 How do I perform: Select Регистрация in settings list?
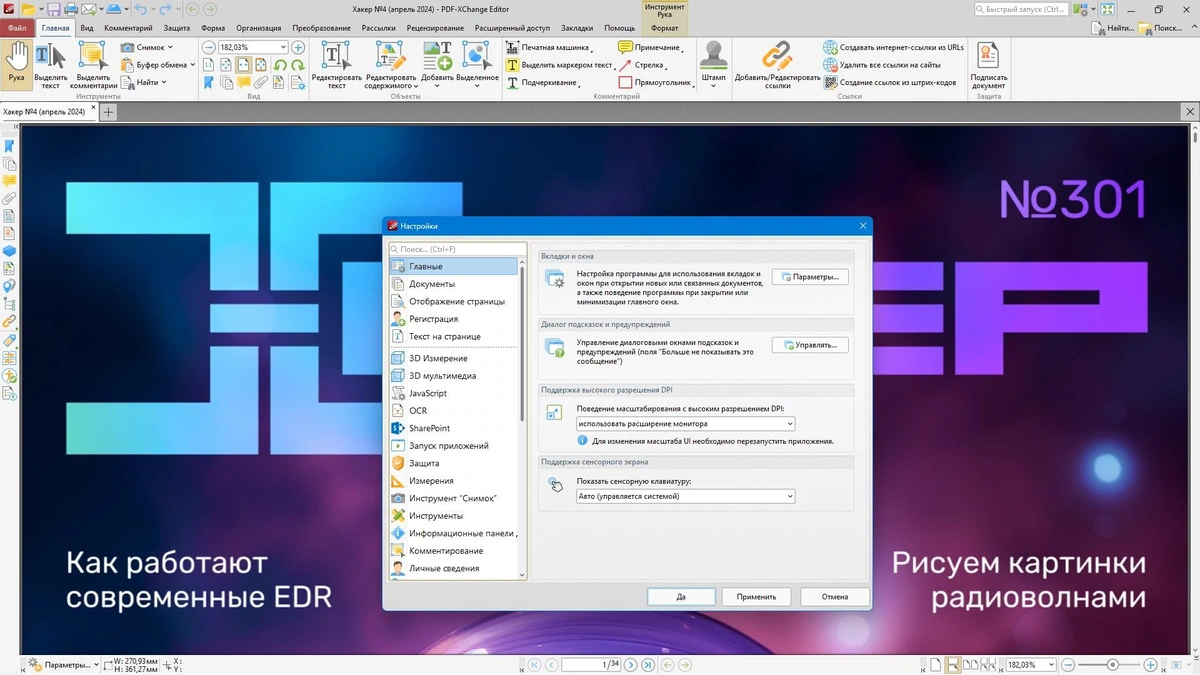pos(453,319)
